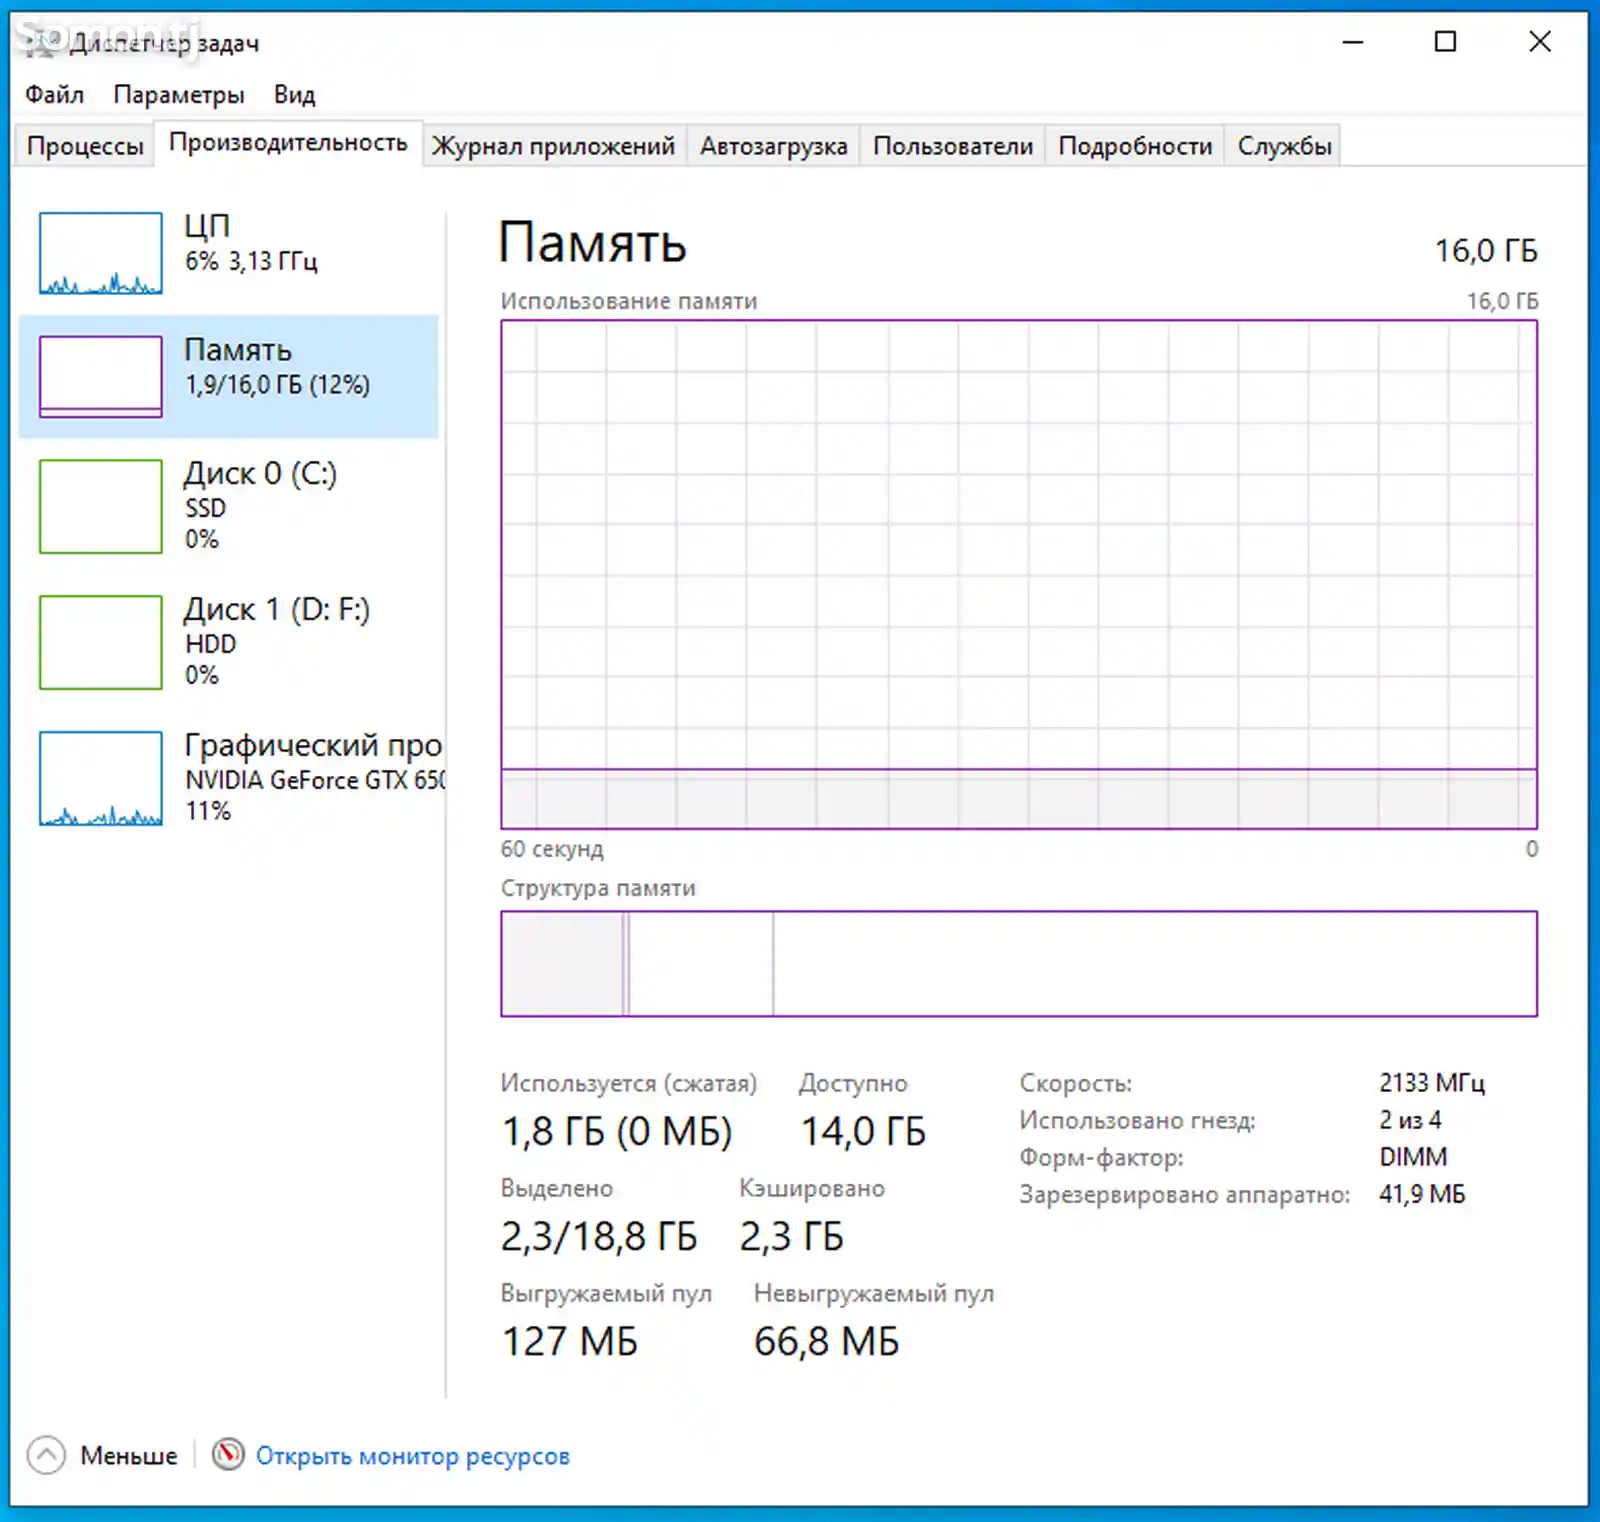Switch to the Процессы tab
1600x1522 pixels.
[85, 146]
